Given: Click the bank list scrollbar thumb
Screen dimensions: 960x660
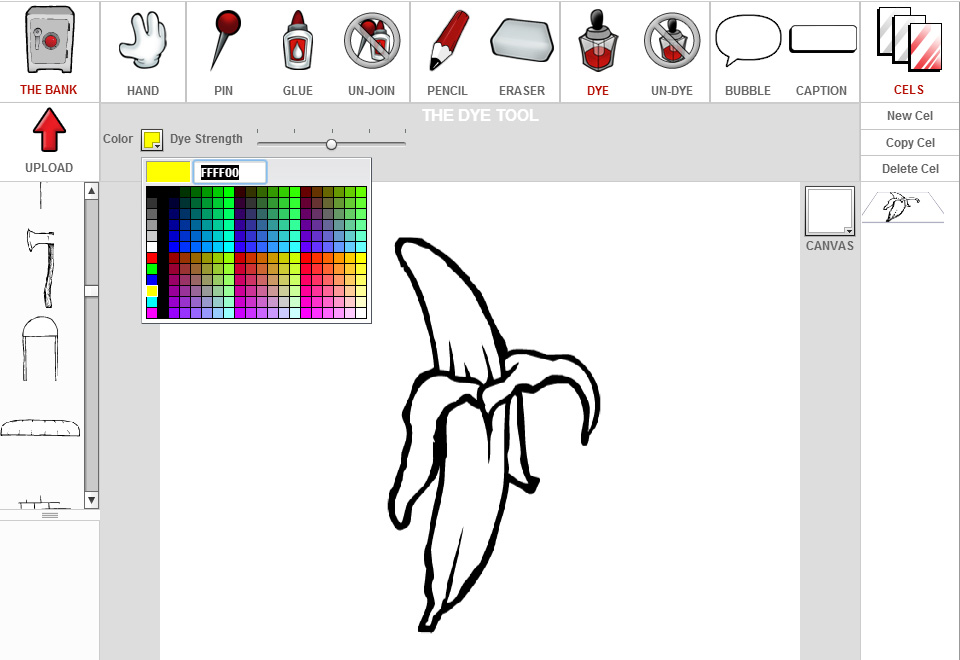Looking at the screenshot, I should point(91,291).
